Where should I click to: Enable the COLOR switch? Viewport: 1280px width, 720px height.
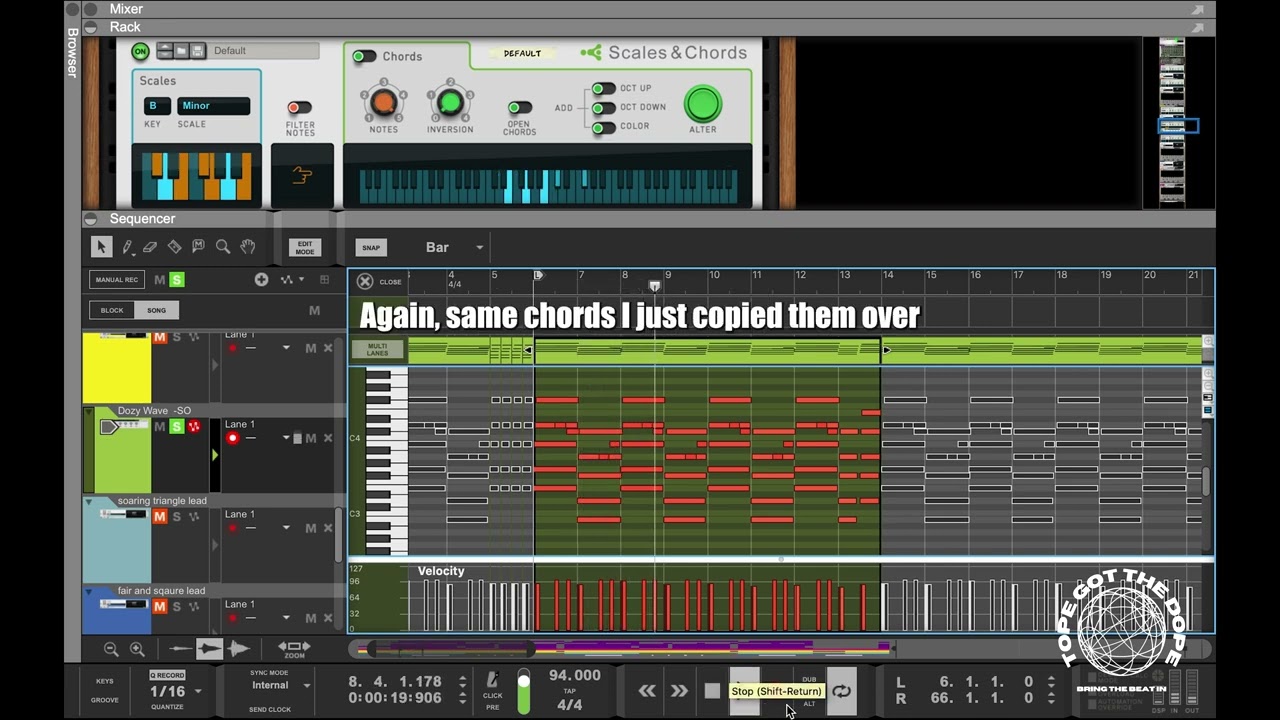(604, 127)
